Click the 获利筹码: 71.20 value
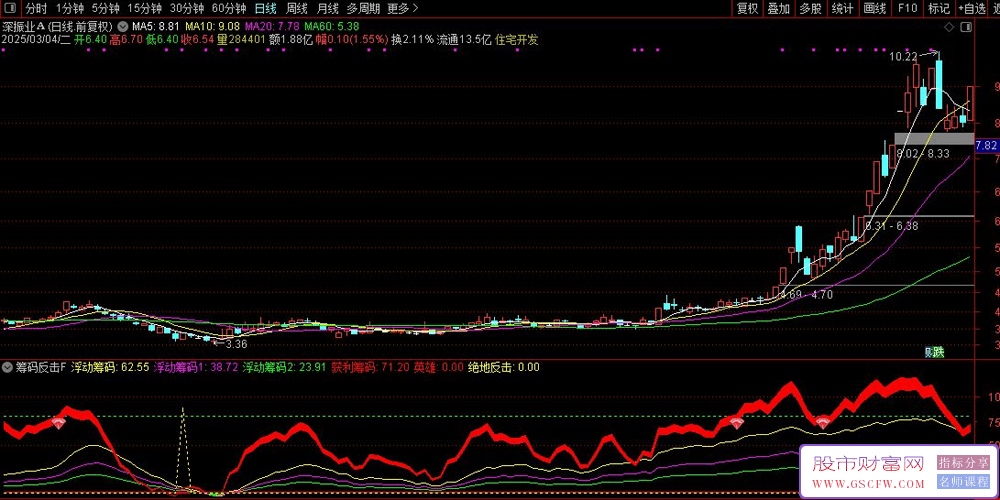 [371, 367]
